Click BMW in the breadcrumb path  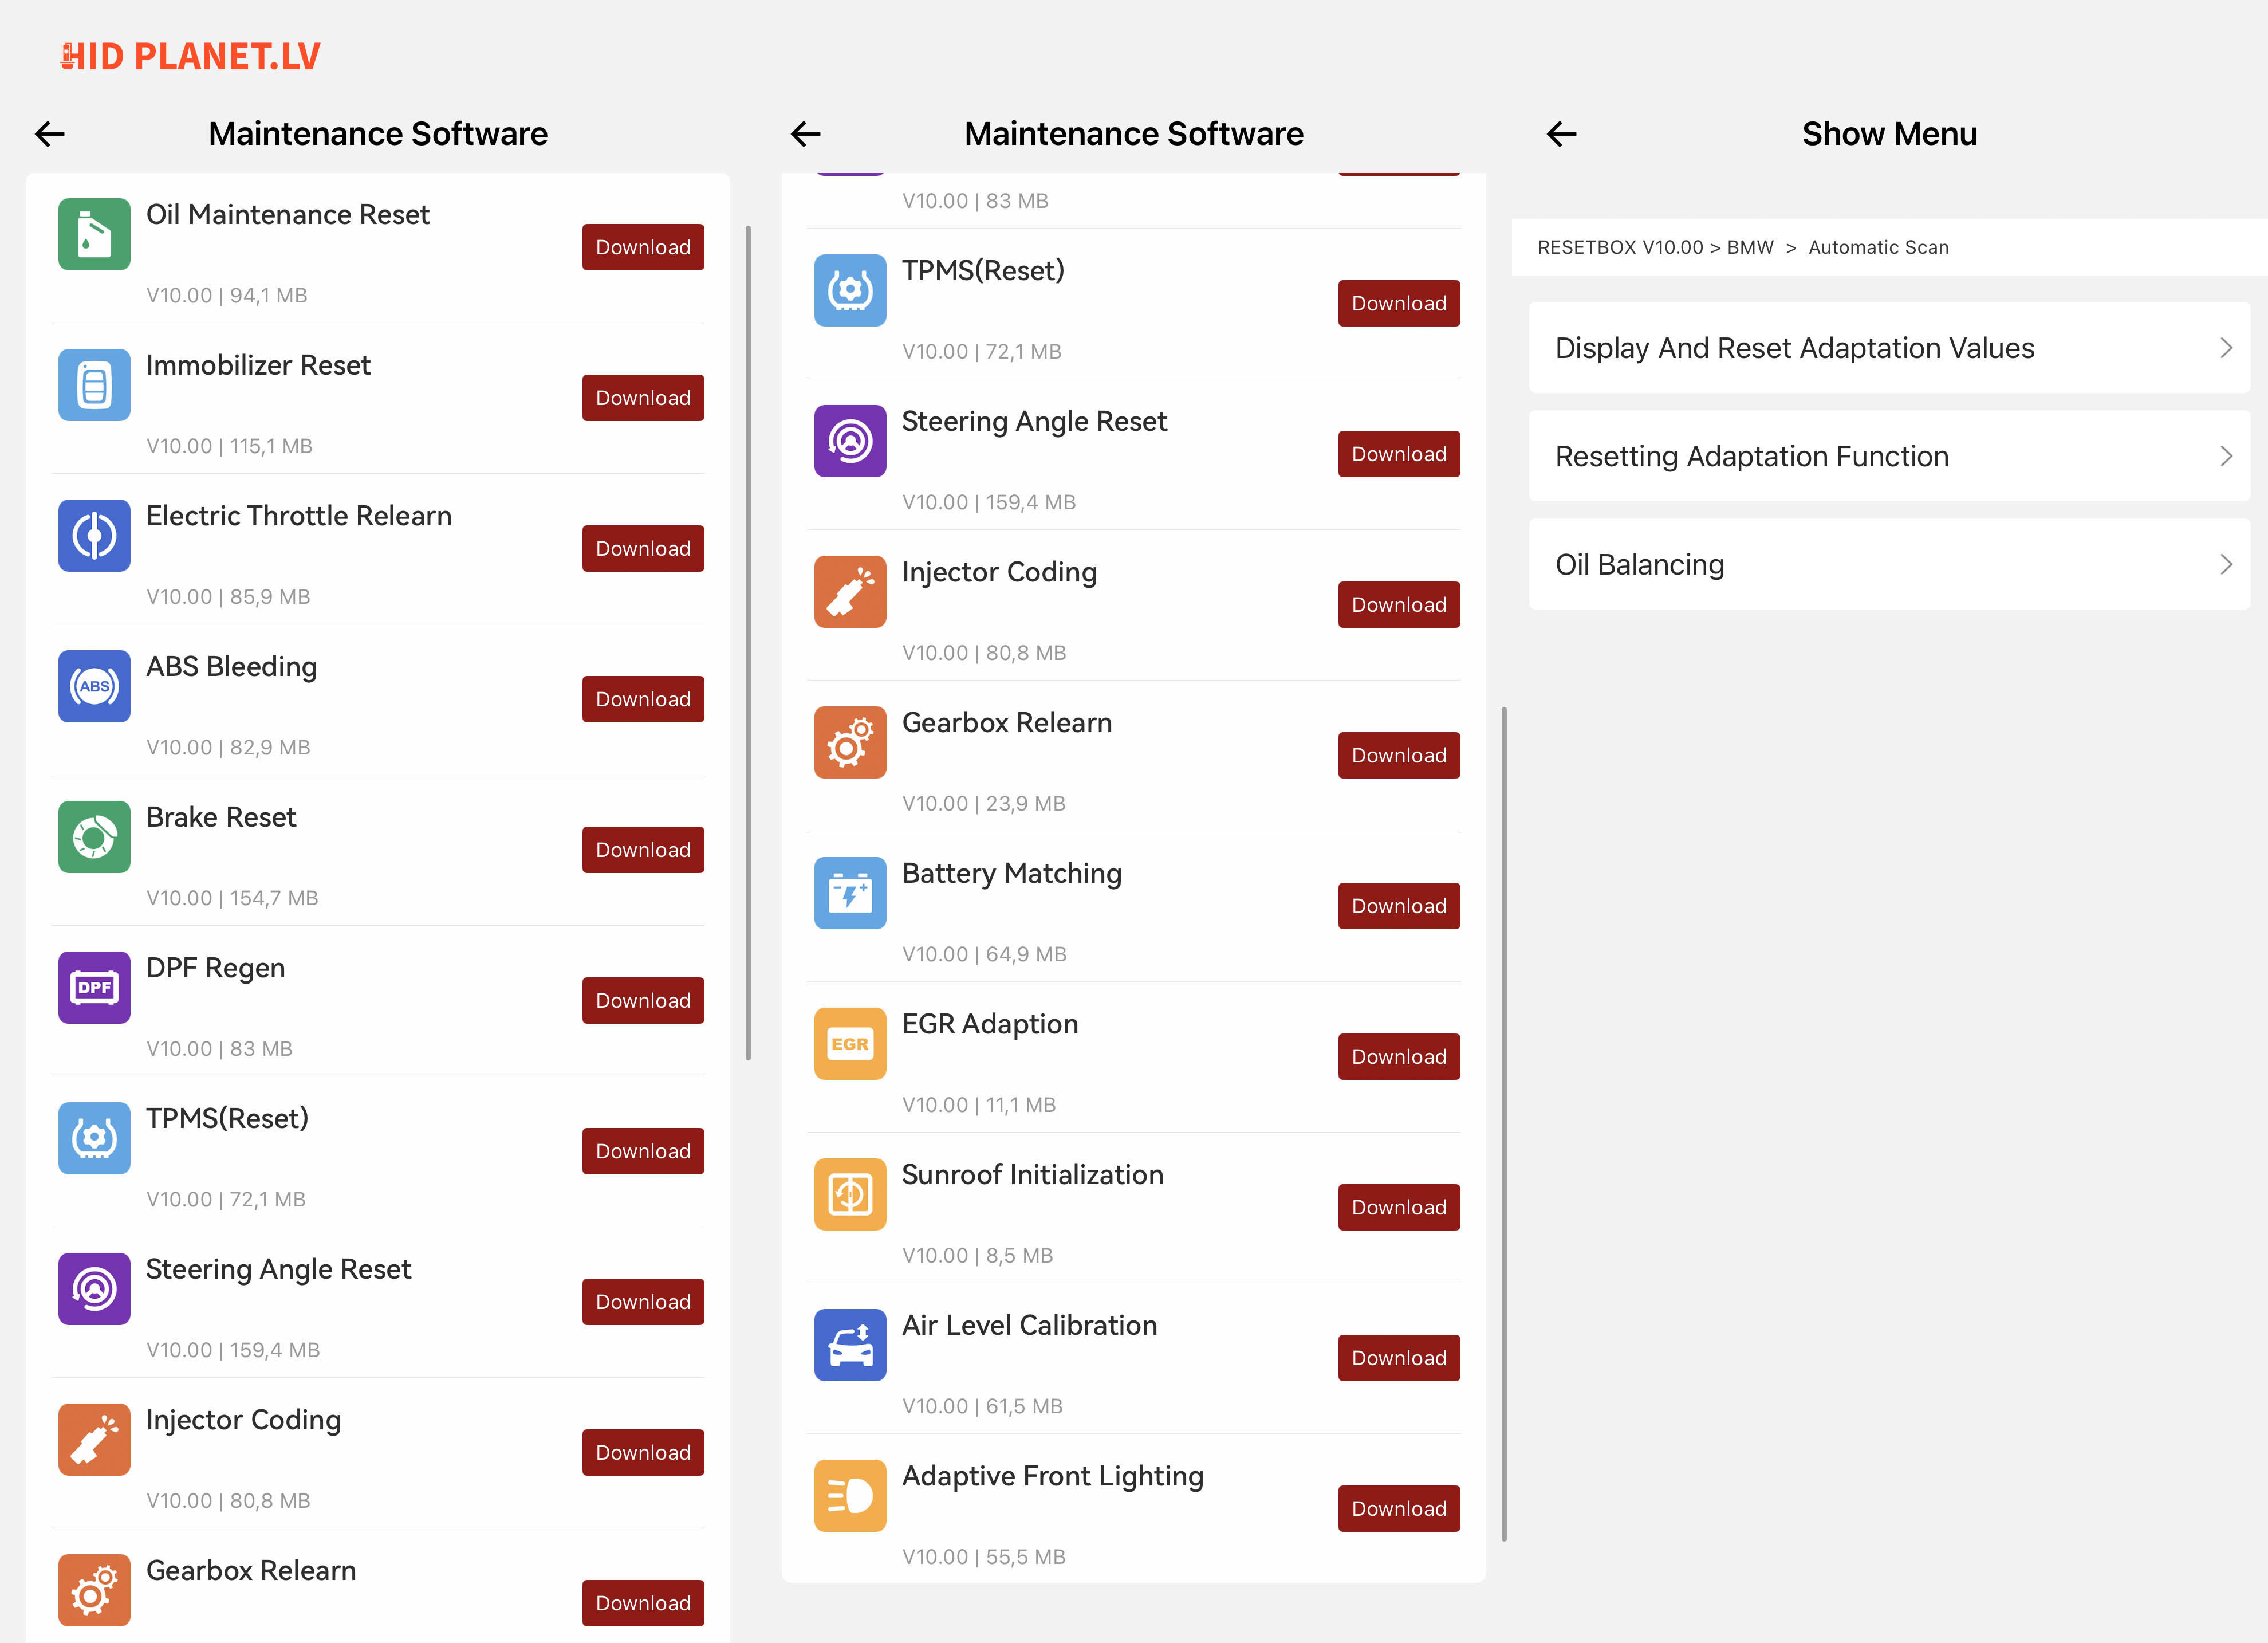pos(1750,247)
